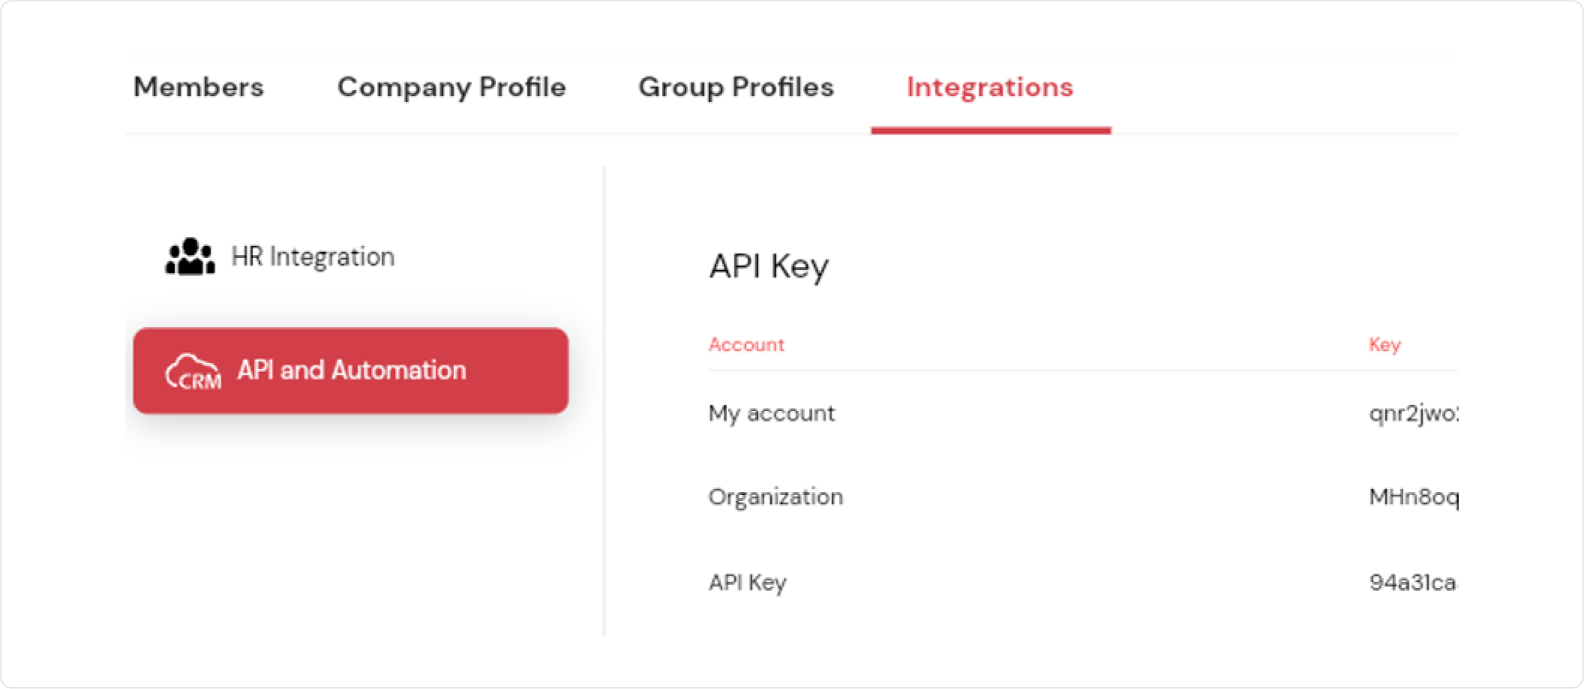The width and height of the screenshot is (1585, 689).
Task: Click the Key column header
Action: pos(1384,345)
